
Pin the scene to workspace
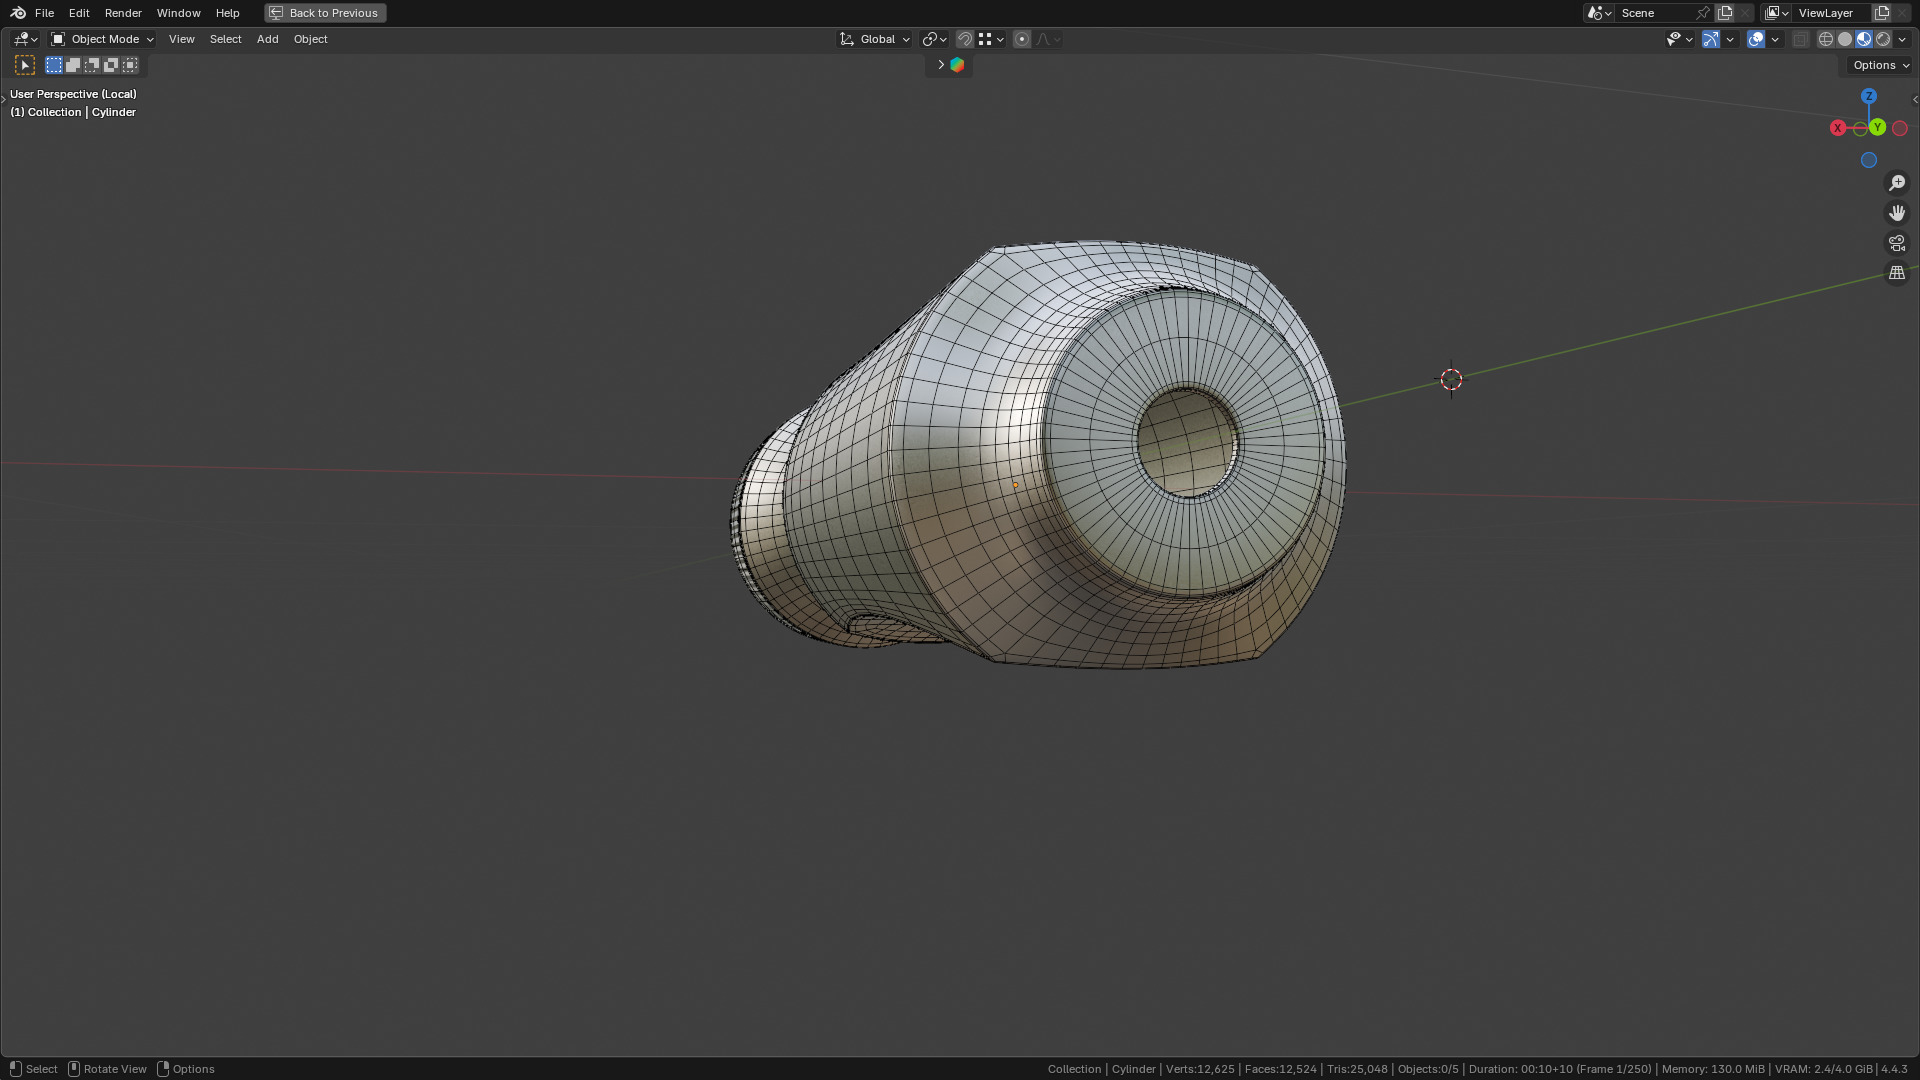[1703, 13]
